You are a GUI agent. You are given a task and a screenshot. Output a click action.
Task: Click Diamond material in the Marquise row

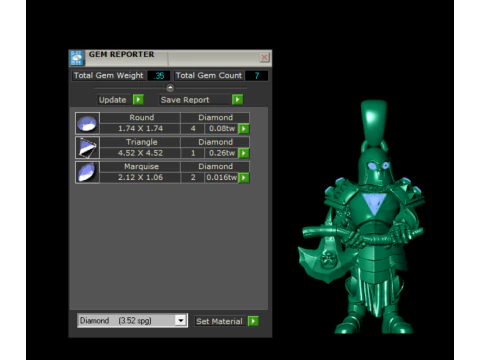[215, 167]
